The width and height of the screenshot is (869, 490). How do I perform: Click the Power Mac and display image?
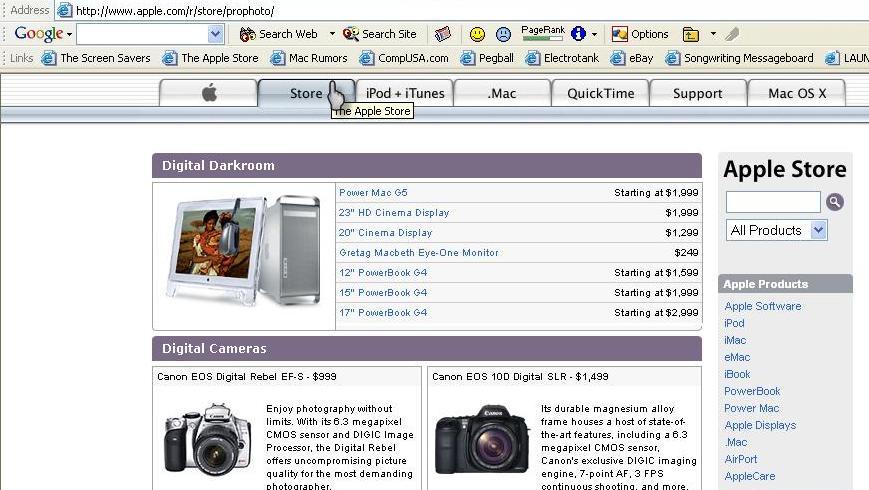pyautogui.click(x=244, y=251)
